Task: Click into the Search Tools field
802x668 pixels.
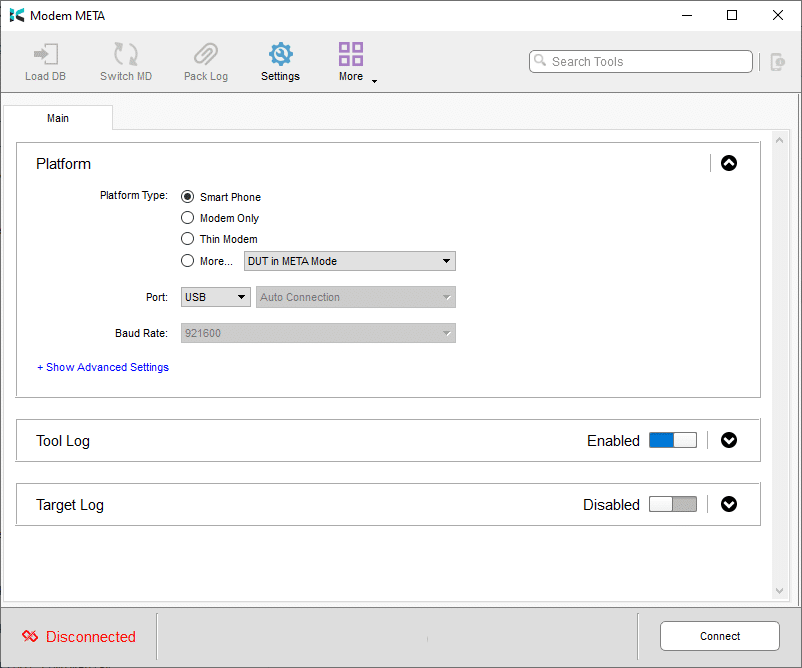Action: 641,61
